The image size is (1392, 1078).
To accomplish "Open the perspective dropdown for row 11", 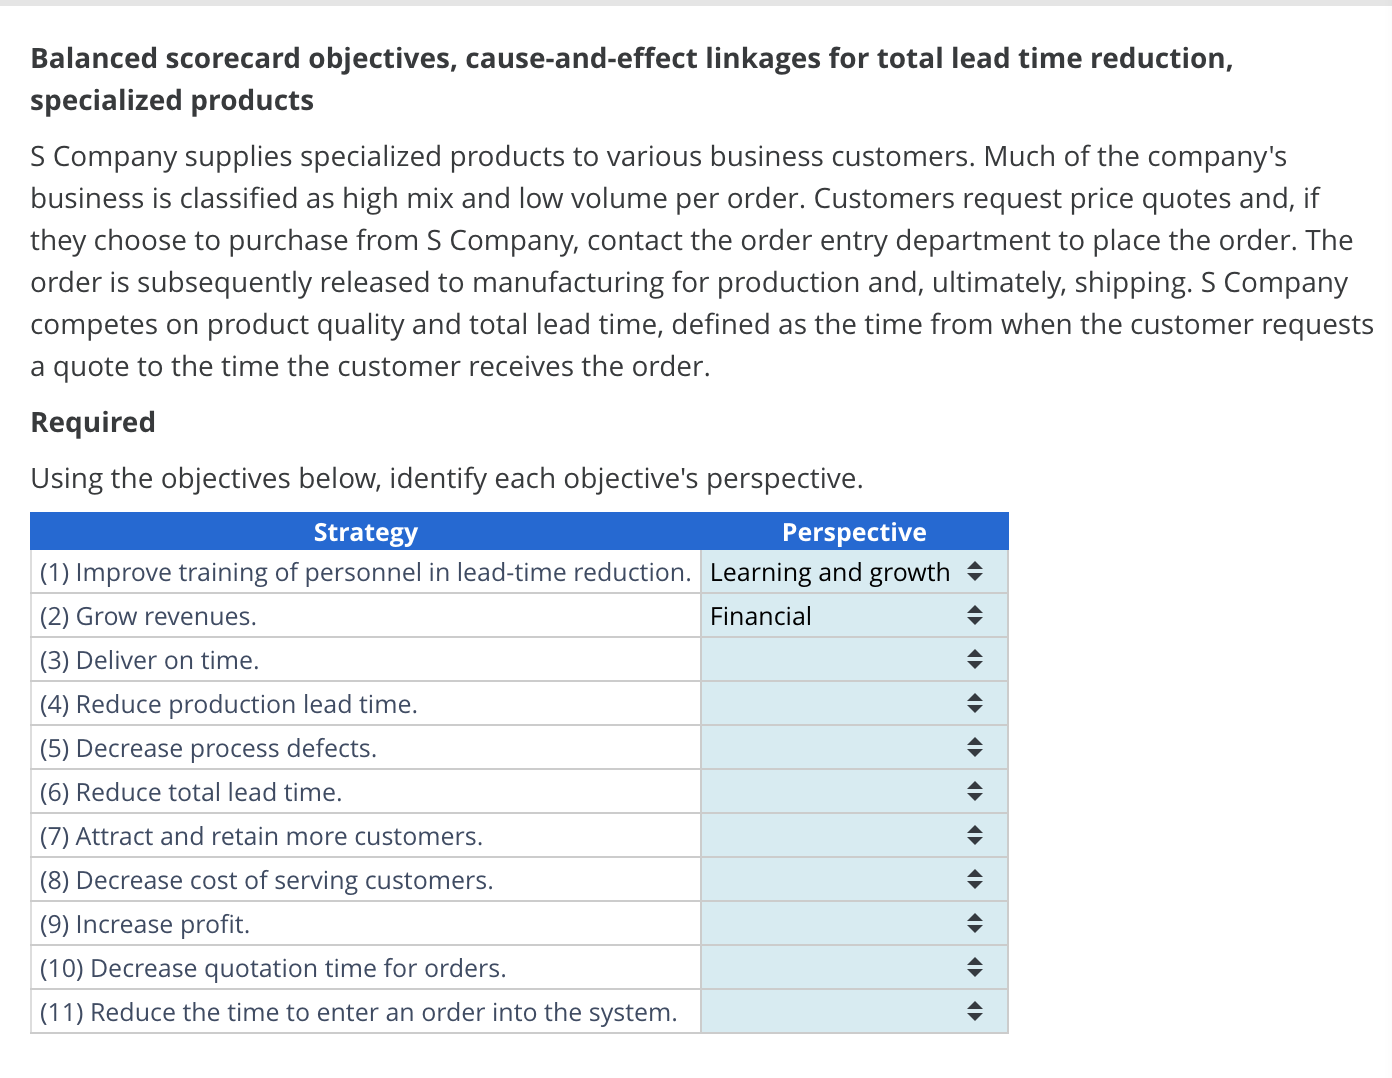I will (974, 1011).
